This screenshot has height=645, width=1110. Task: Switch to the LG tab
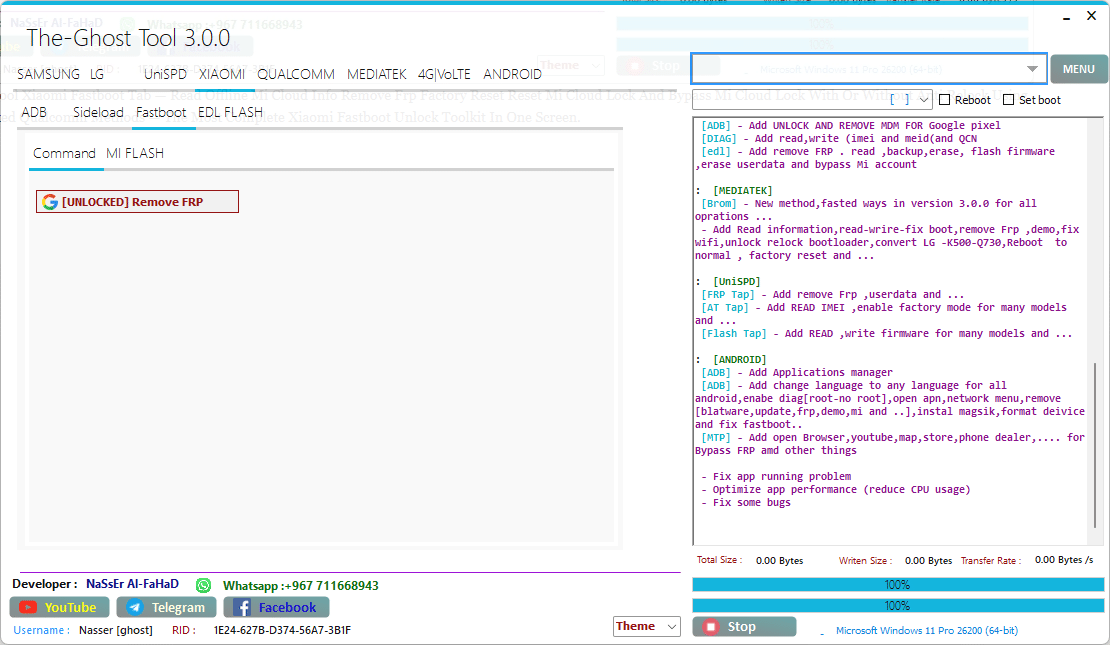click(97, 74)
